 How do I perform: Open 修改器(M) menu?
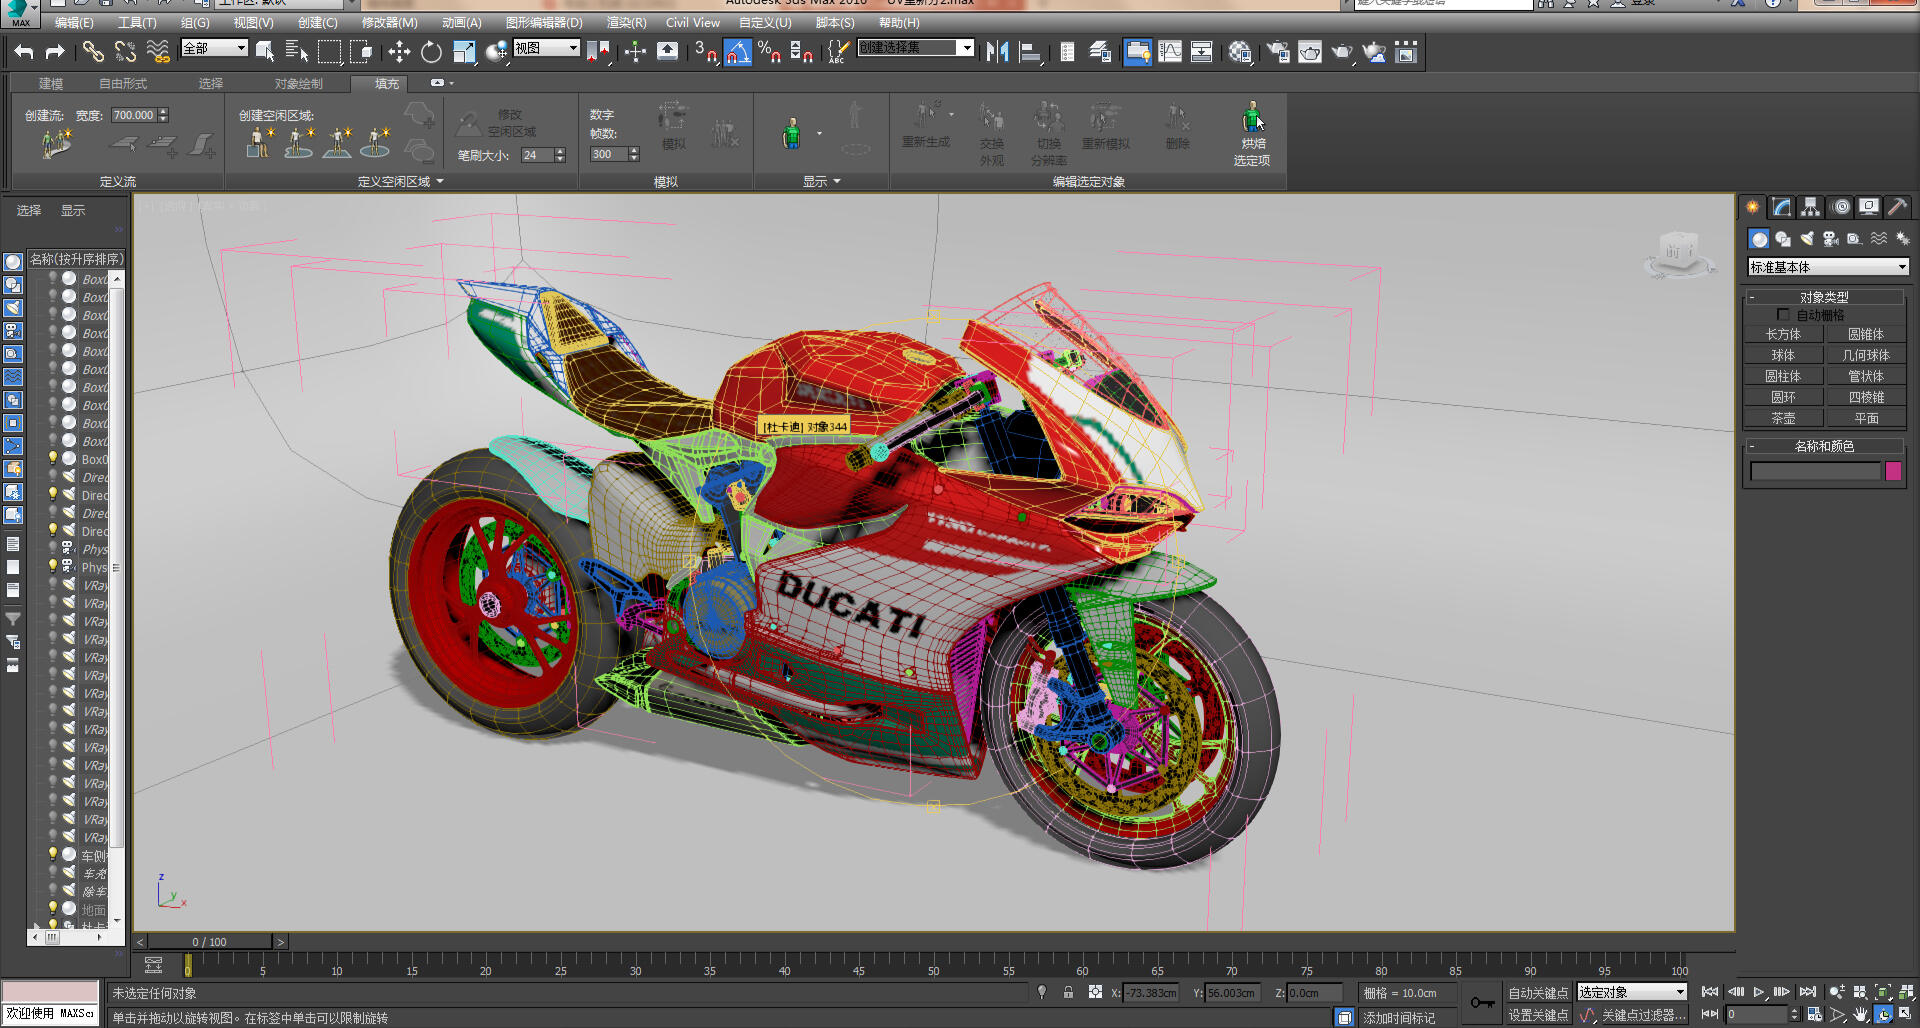(x=389, y=22)
